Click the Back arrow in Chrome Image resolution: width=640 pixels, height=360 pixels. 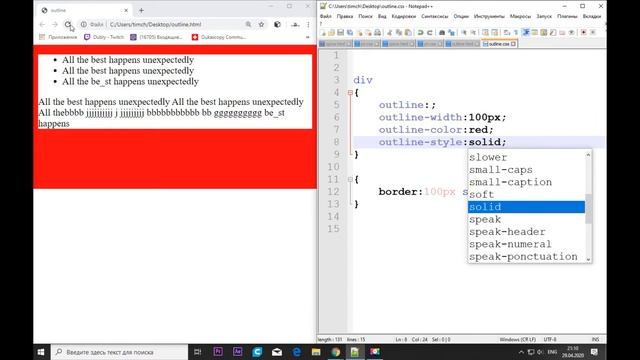tap(42, 24)
